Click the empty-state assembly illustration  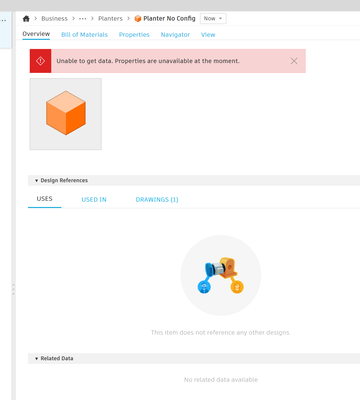(221, 275)
